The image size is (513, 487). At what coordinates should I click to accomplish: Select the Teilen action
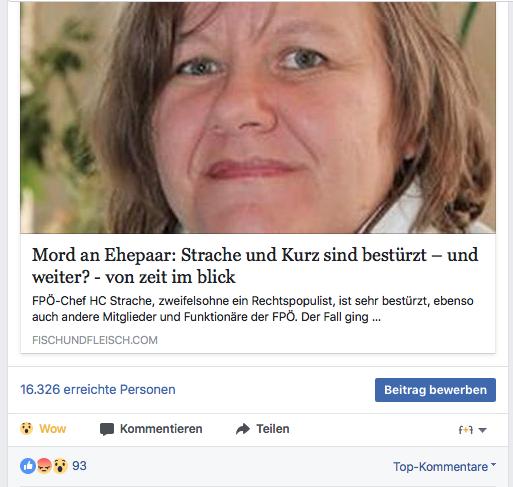click(273, 429)
